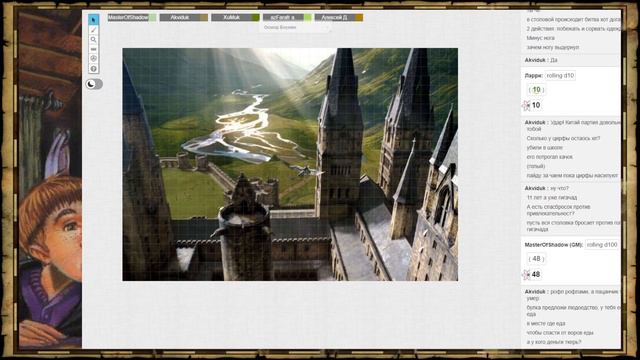The image size is (640, 360).
Task: Click the 'Akviduk : Да' chat message
Action: click(x=541, y=60)
